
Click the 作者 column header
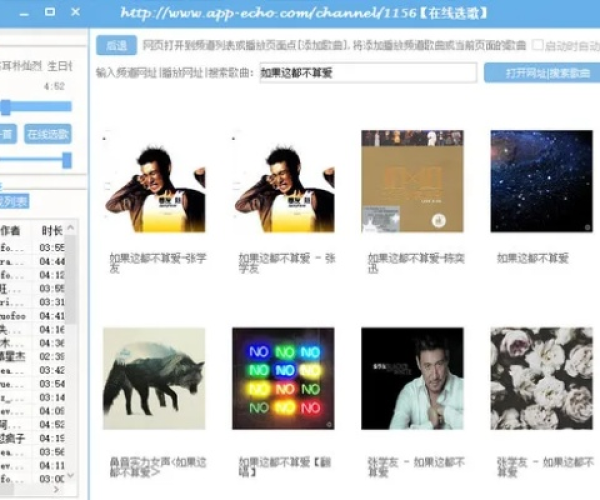coord(11,231)
